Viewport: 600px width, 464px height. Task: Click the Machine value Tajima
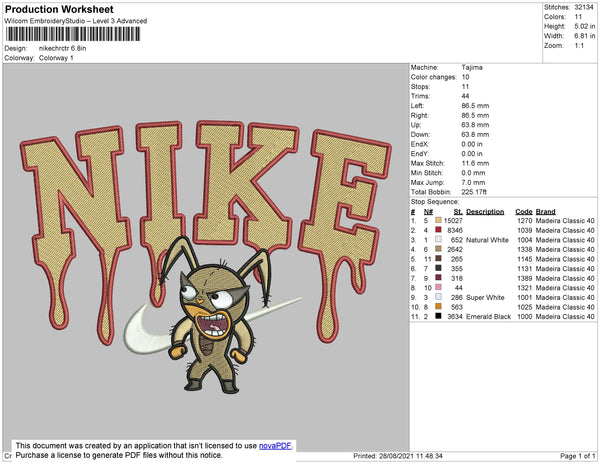pyautogui.click(x=472, y=67)
